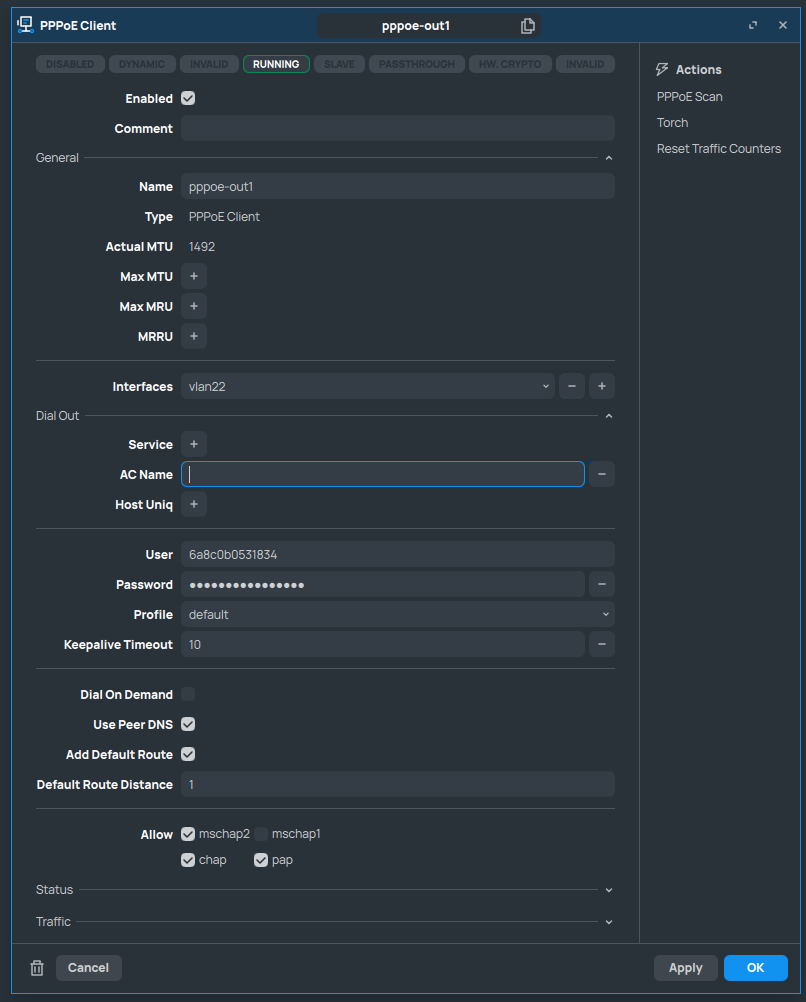Add a Service entry with plus button

194,444
